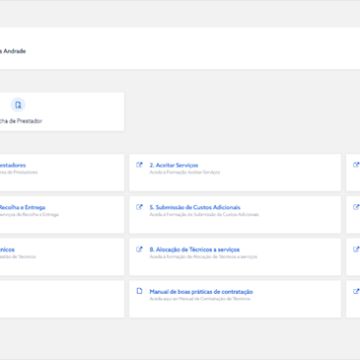This screenshot has height=360, width=360.
Task: Click the cut-off external-link icon in the card after 5. Submissão de Custos
Action: (x=356, y=207)
